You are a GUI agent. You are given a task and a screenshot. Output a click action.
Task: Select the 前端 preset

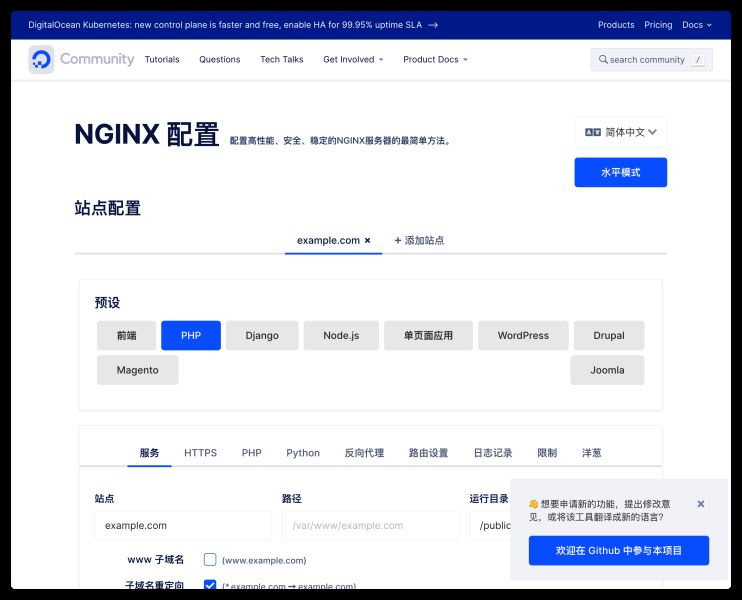click(x=126, y=335)
